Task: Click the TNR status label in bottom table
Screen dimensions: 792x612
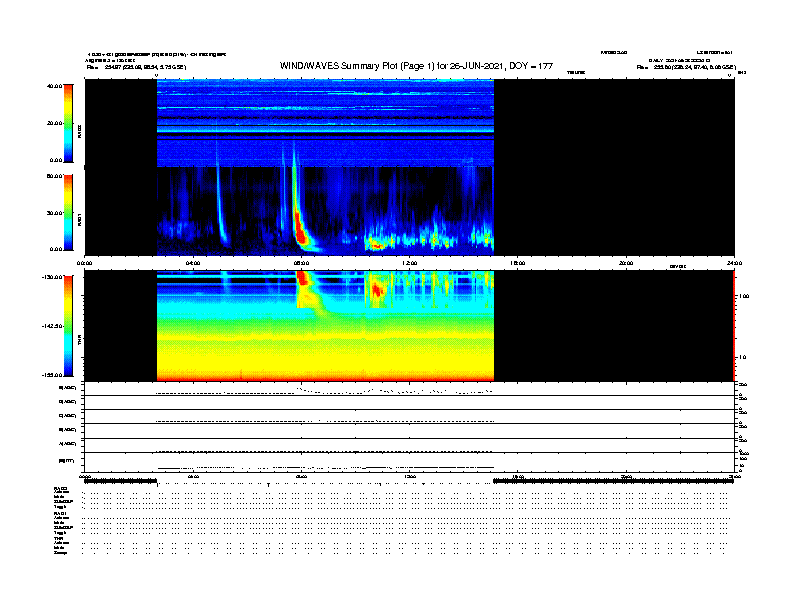Action: pos(59,538)
